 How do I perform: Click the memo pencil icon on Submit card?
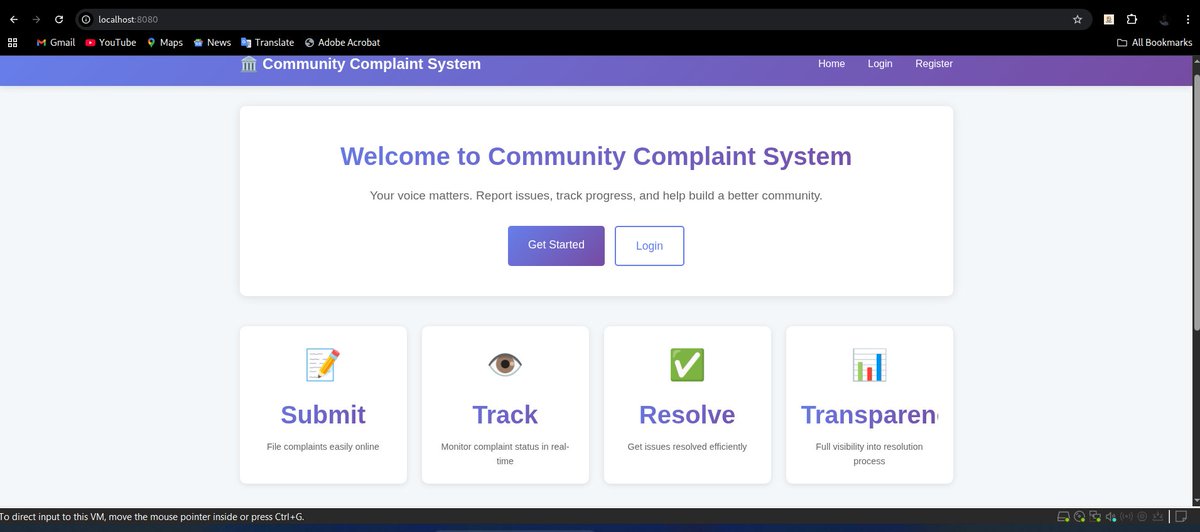click(323, 364)
